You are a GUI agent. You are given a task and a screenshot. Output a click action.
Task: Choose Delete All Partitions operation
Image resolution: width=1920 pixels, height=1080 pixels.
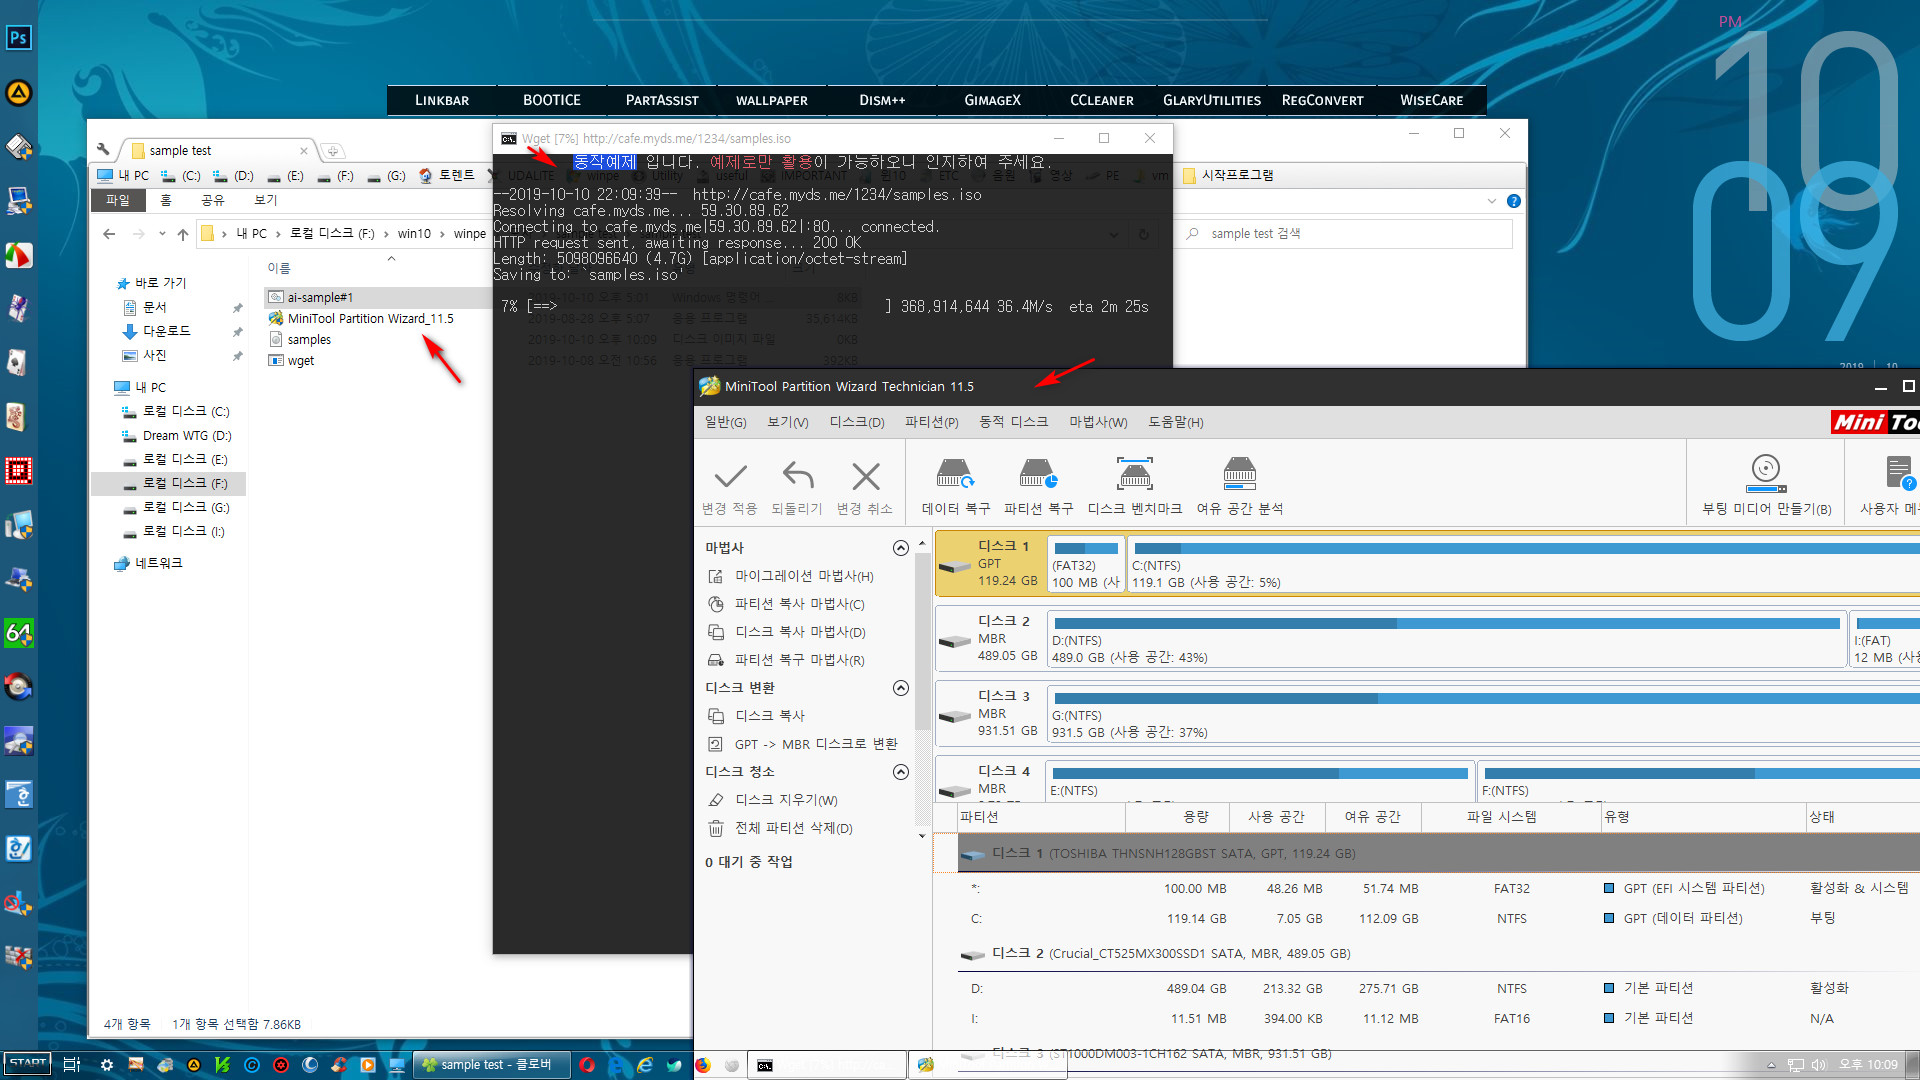click(x=793, y=828)
